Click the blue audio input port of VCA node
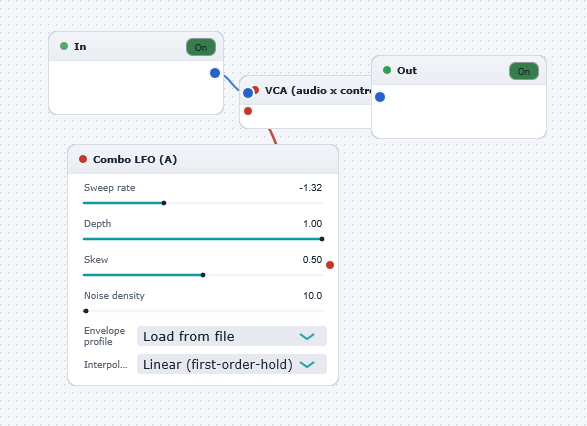 point(248,93)
